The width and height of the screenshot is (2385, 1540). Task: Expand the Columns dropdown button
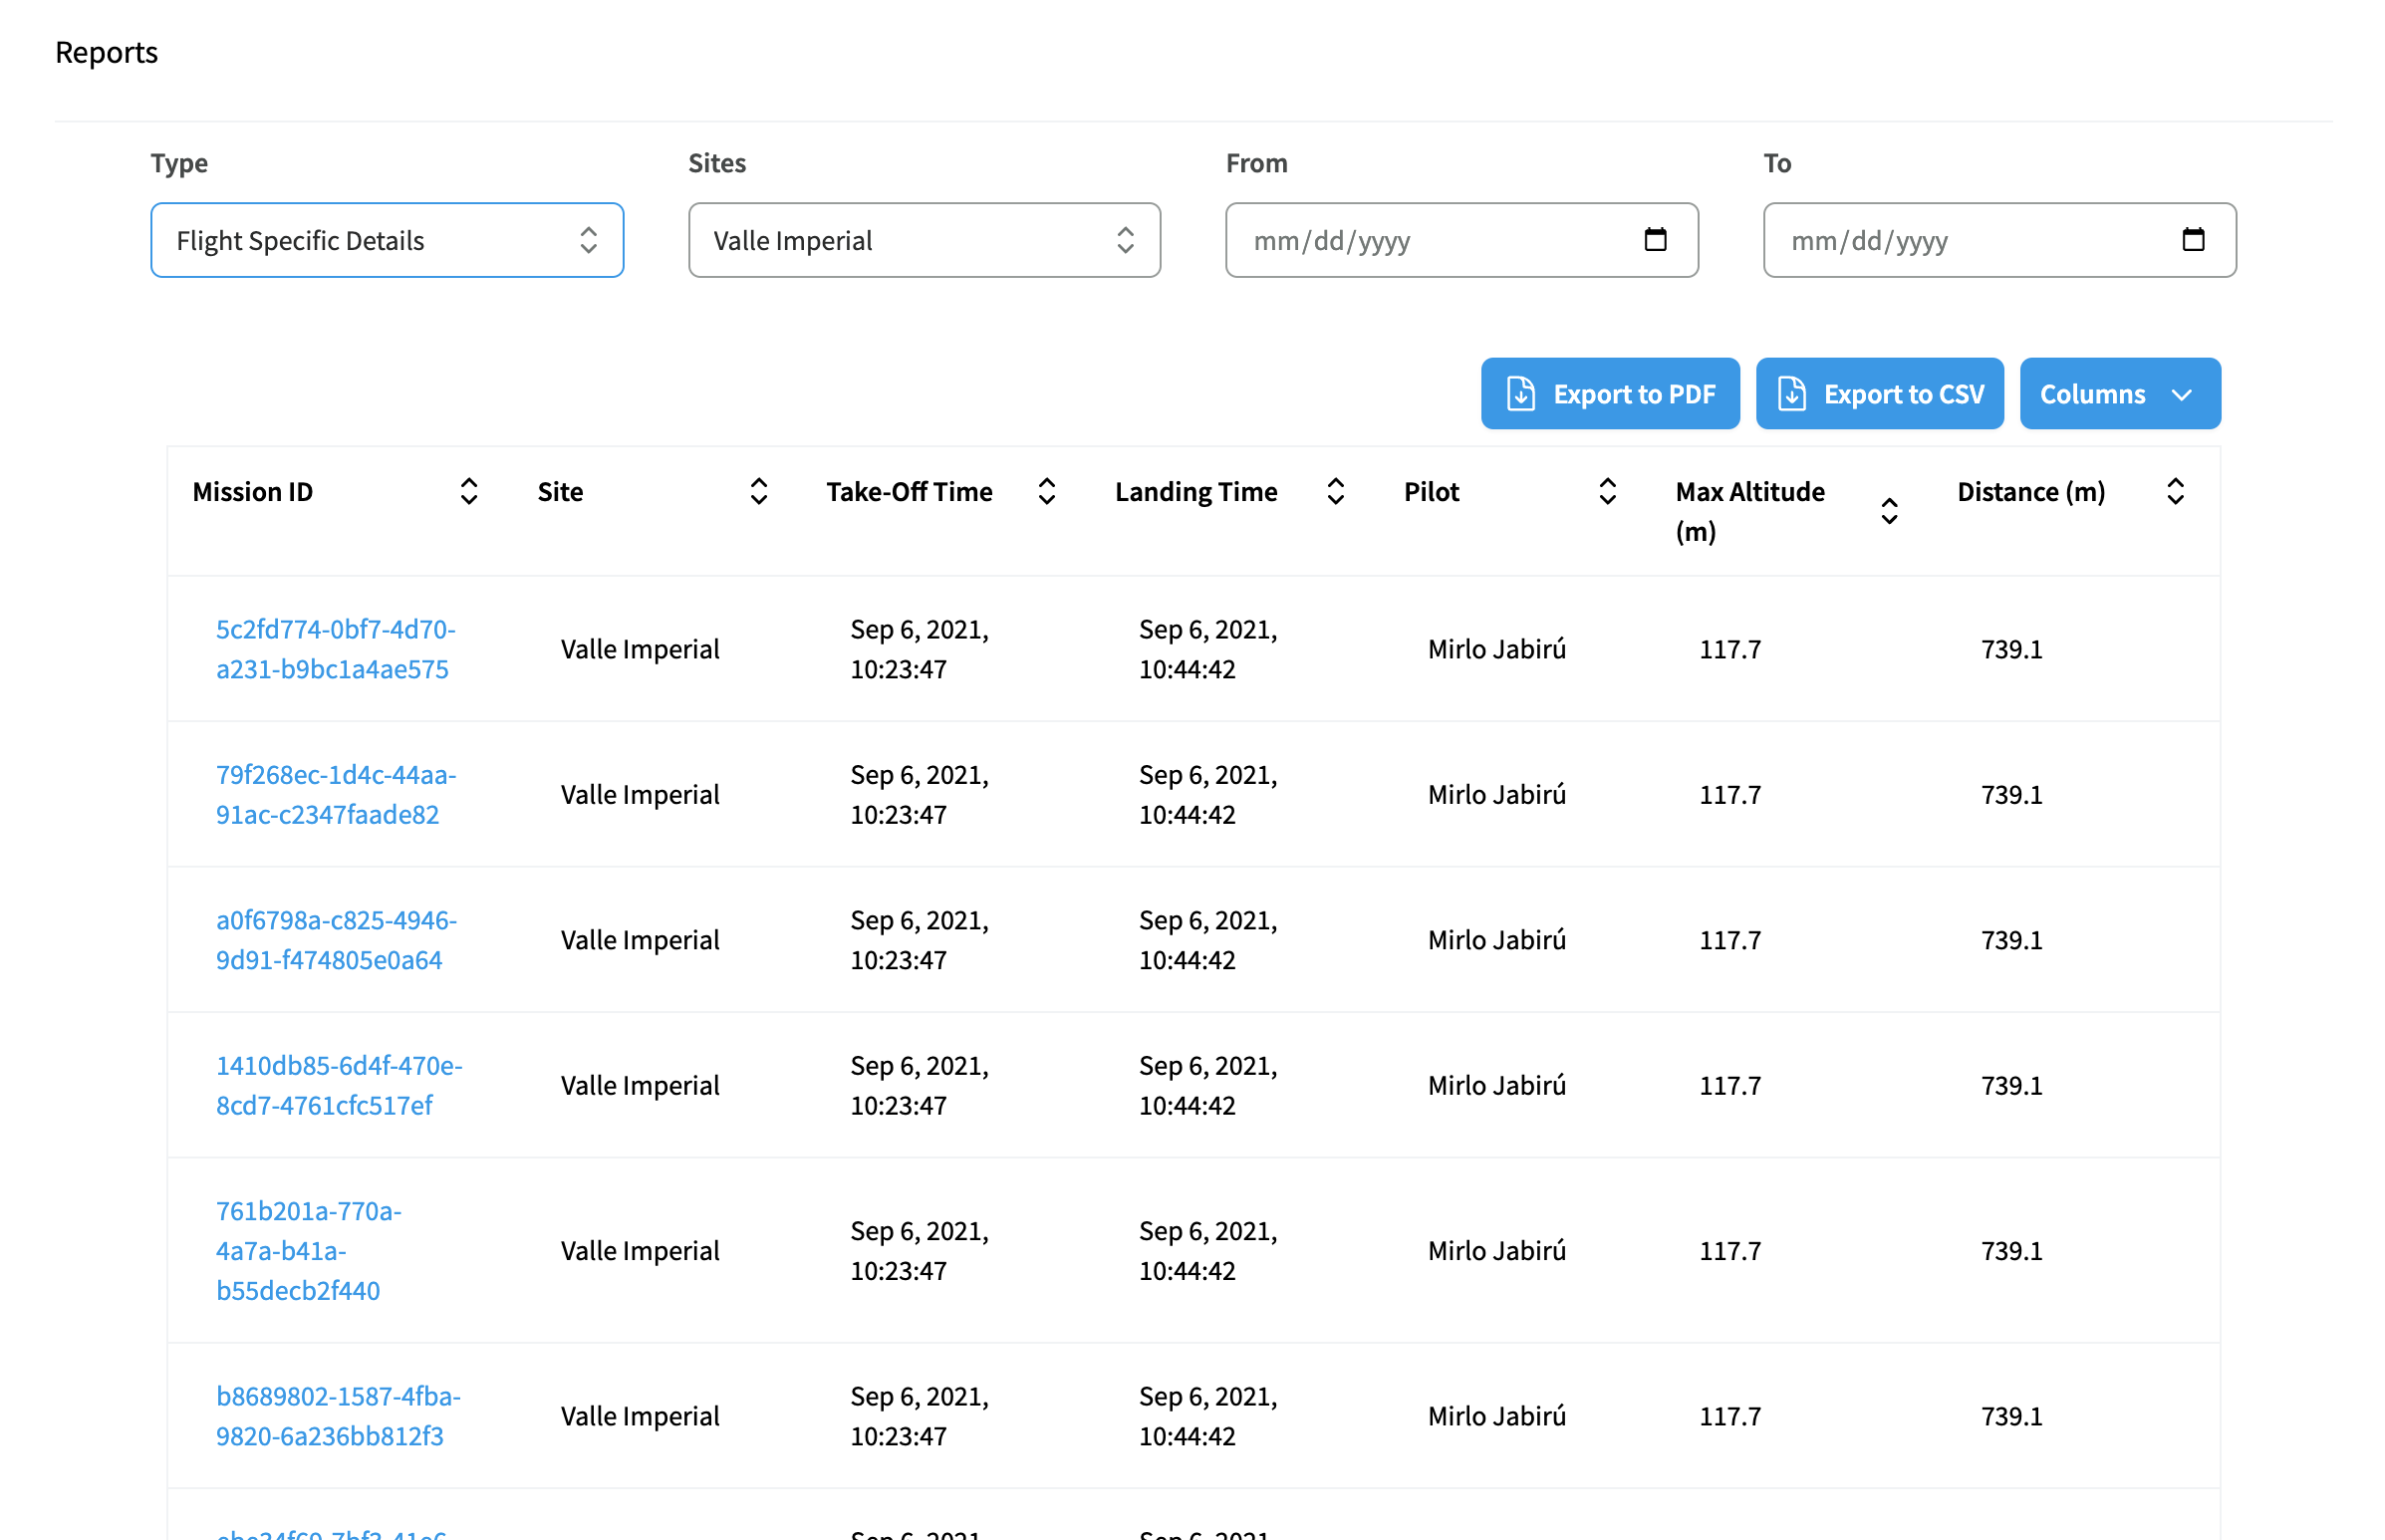point(2120,394)
